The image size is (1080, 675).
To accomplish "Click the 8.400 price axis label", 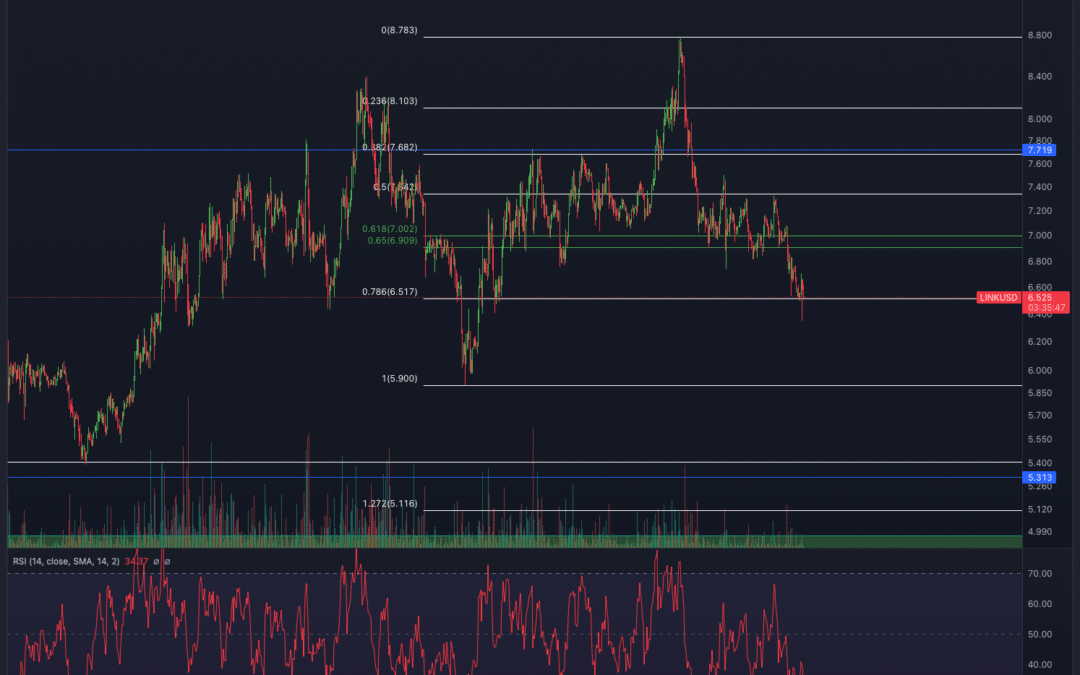I will point(1039,76).
